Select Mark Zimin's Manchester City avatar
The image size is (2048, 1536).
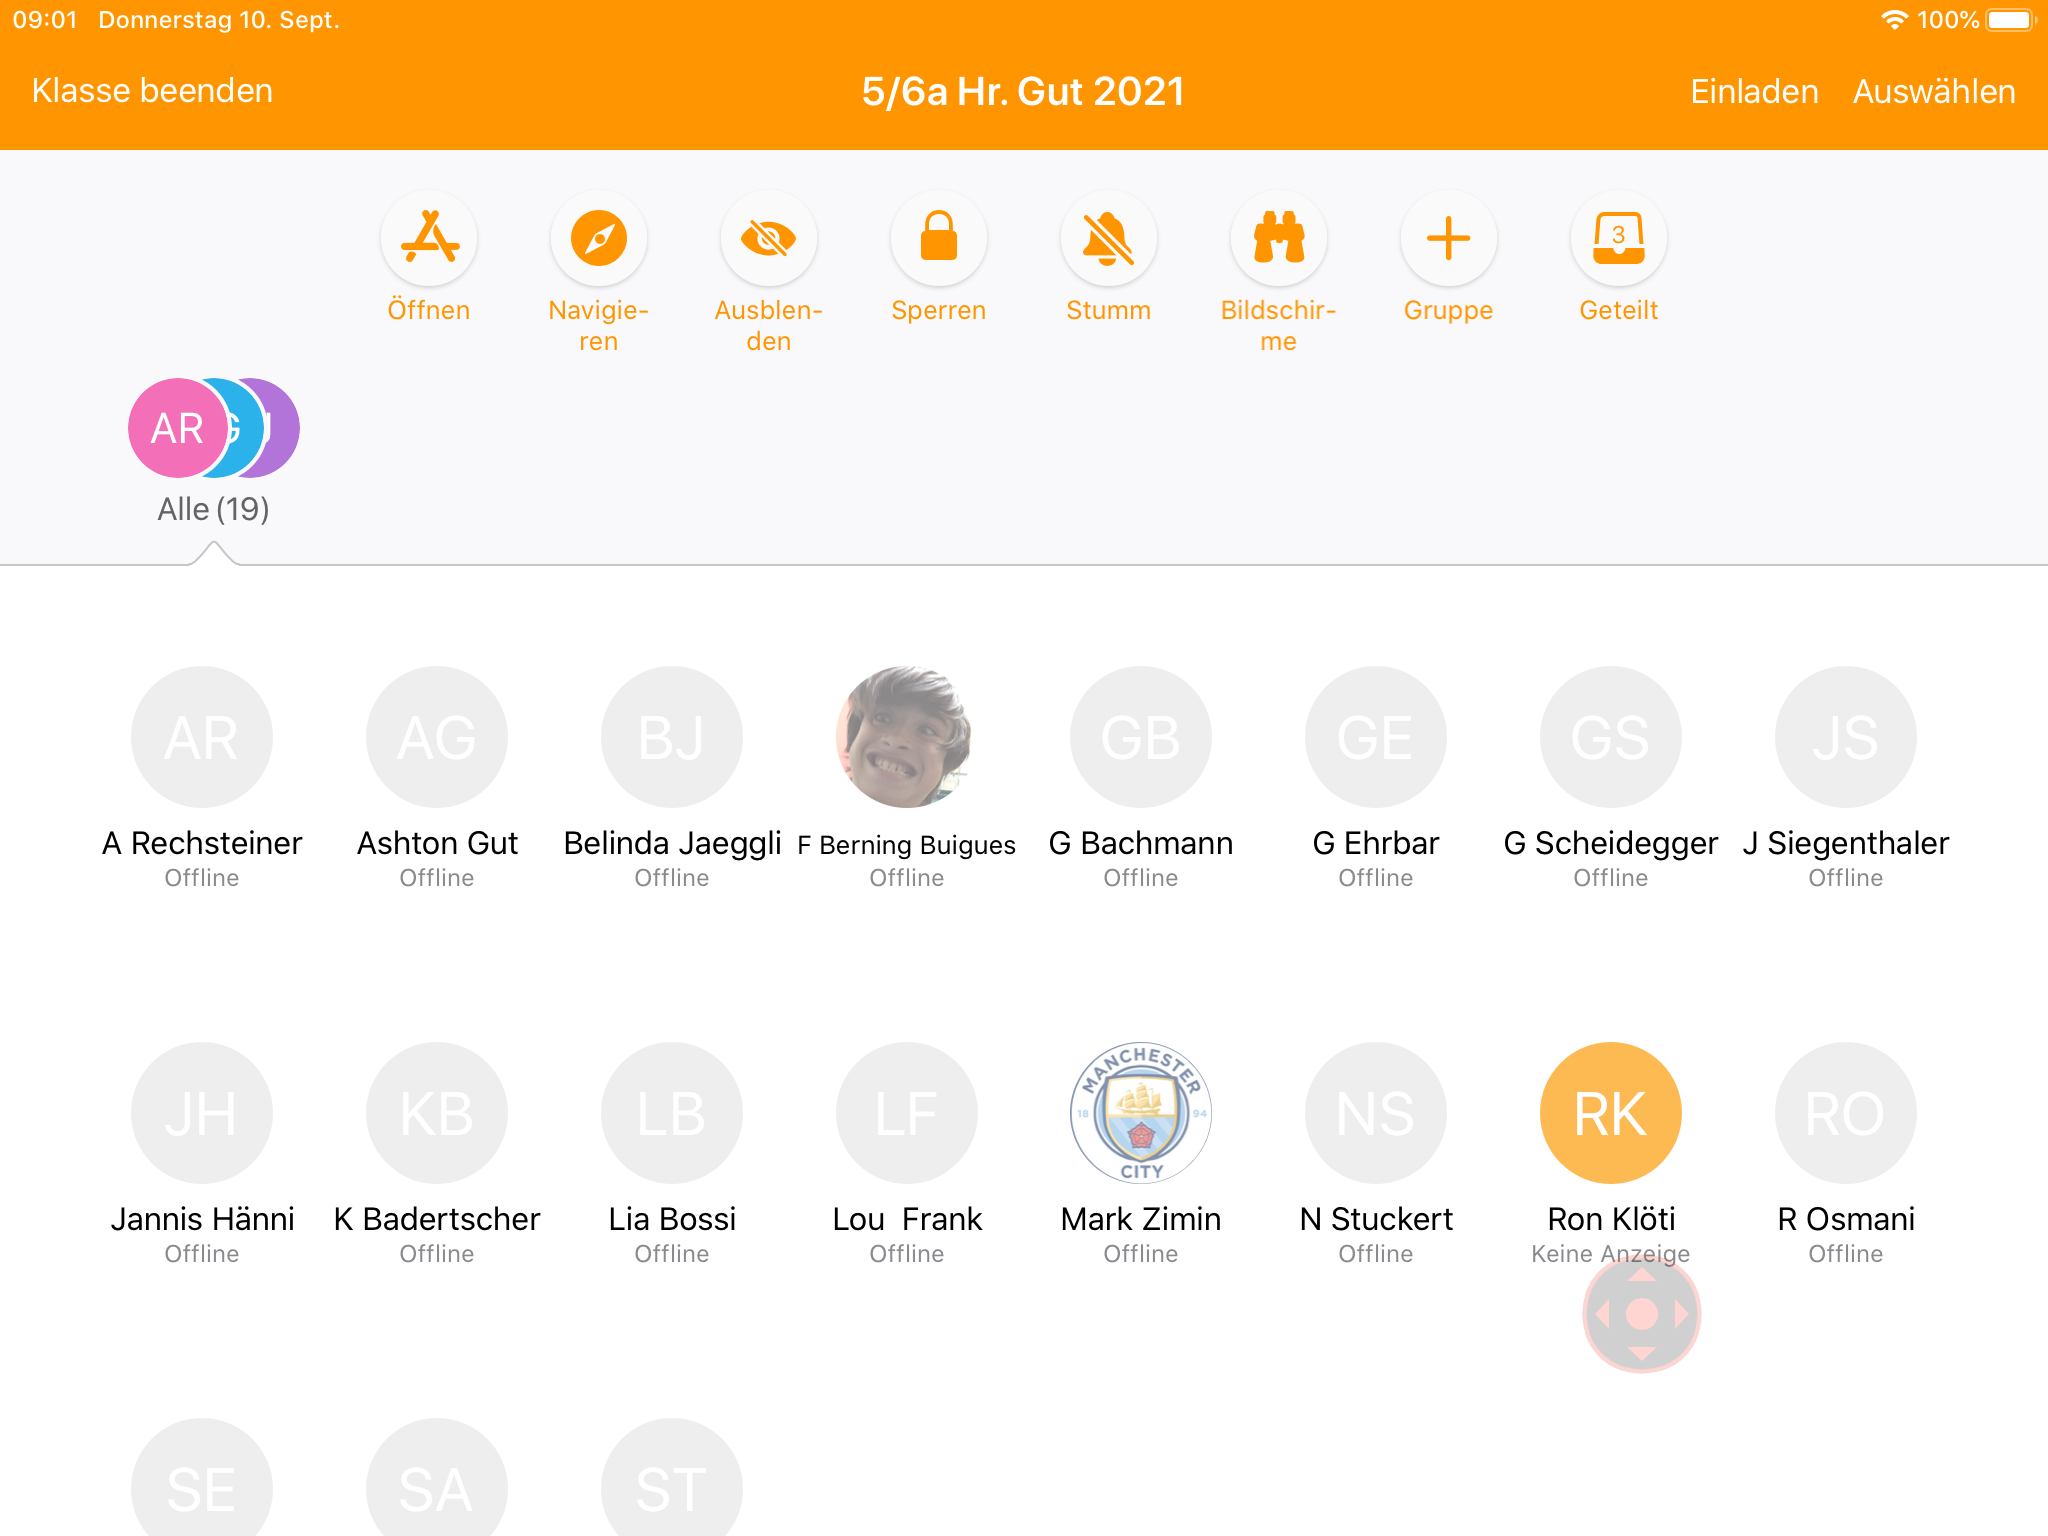(x=1141, y=1113)
